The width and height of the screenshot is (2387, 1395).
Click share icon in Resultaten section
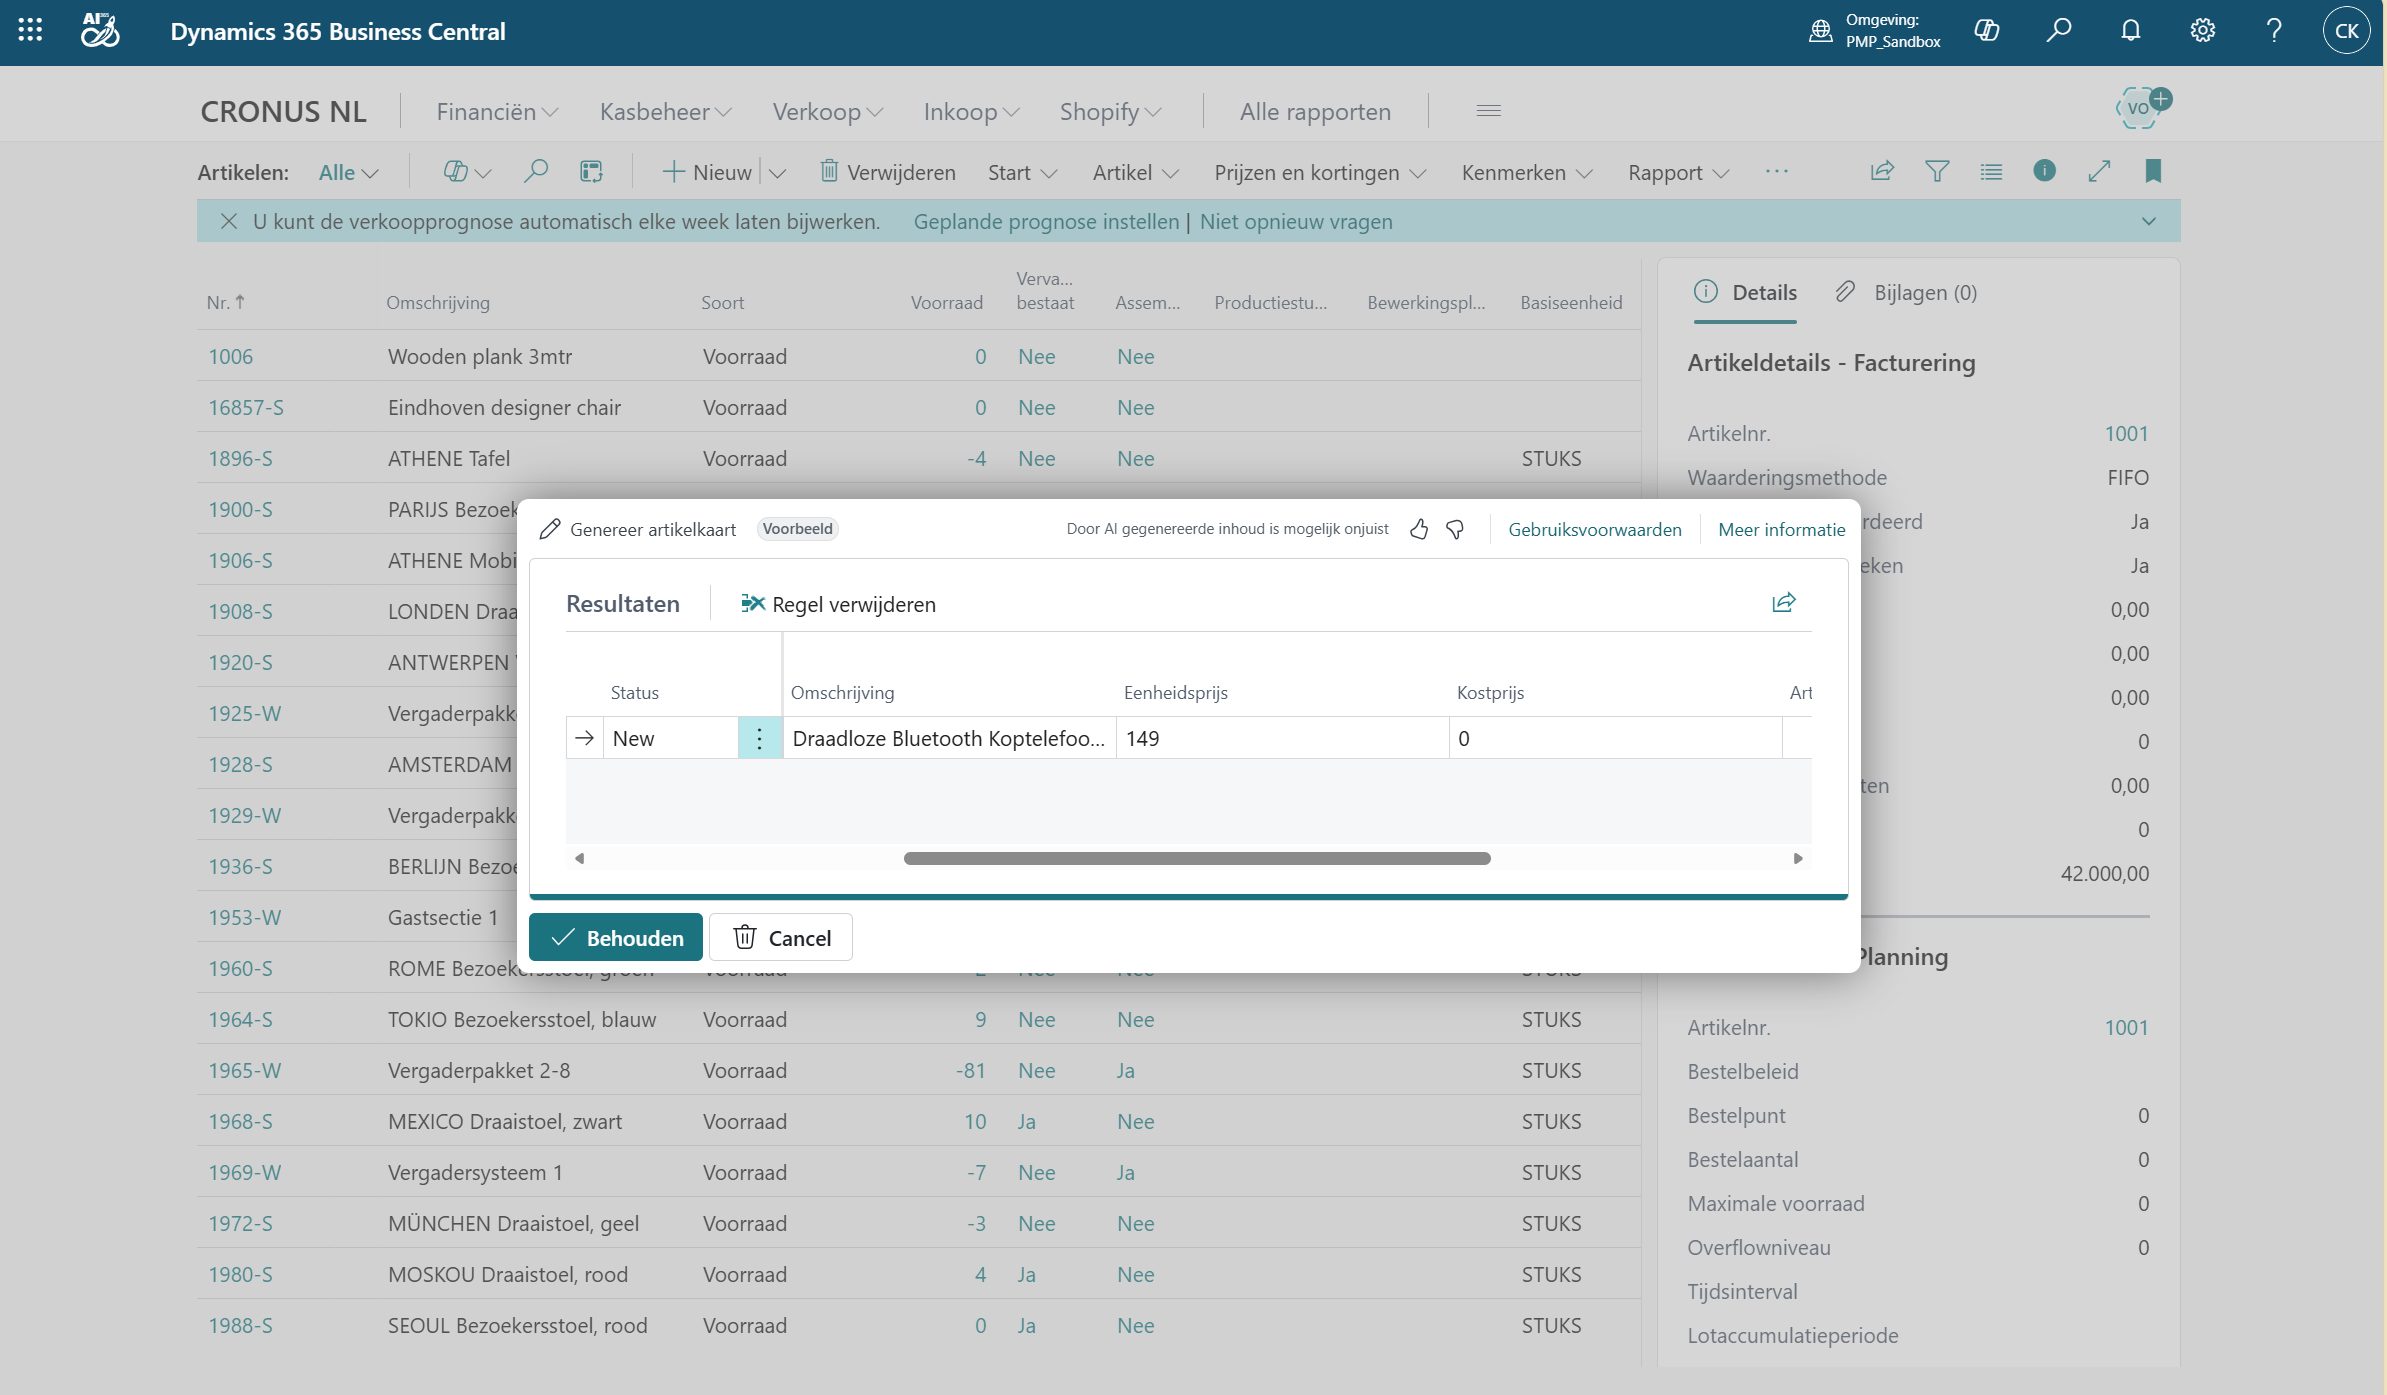pos(1783,603)
